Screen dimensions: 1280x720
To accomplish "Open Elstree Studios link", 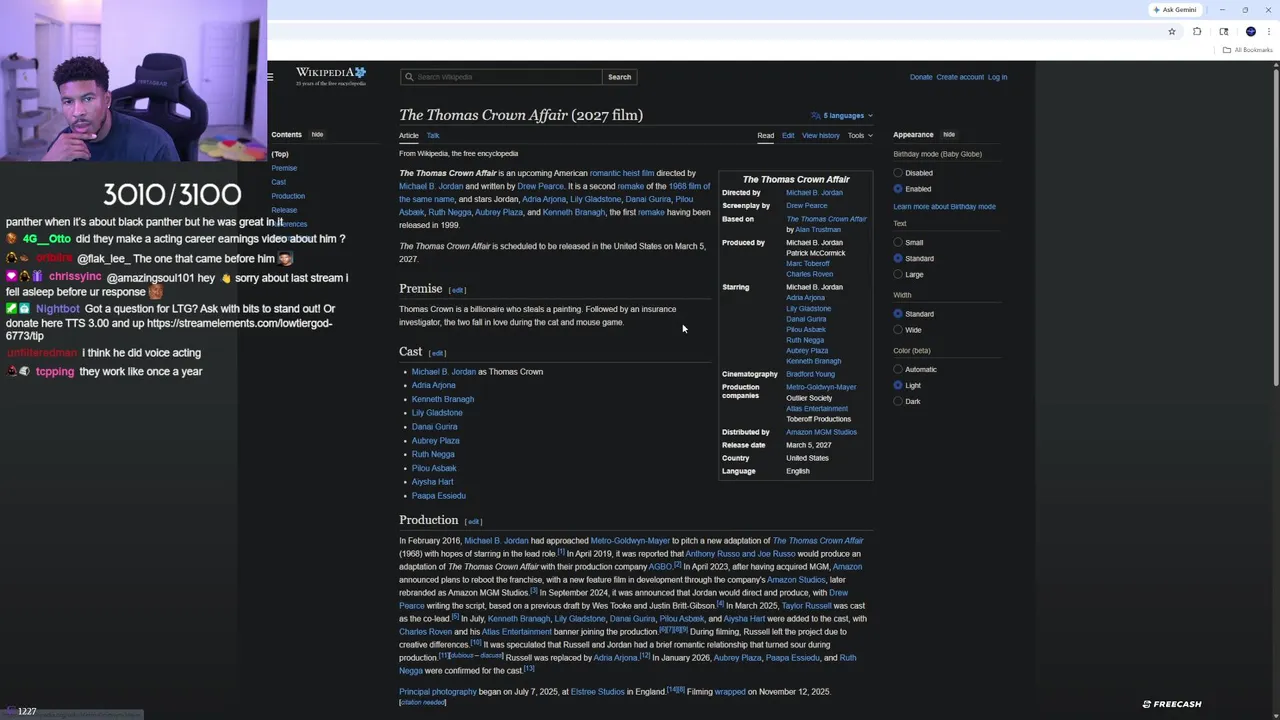I will point(597,692).
